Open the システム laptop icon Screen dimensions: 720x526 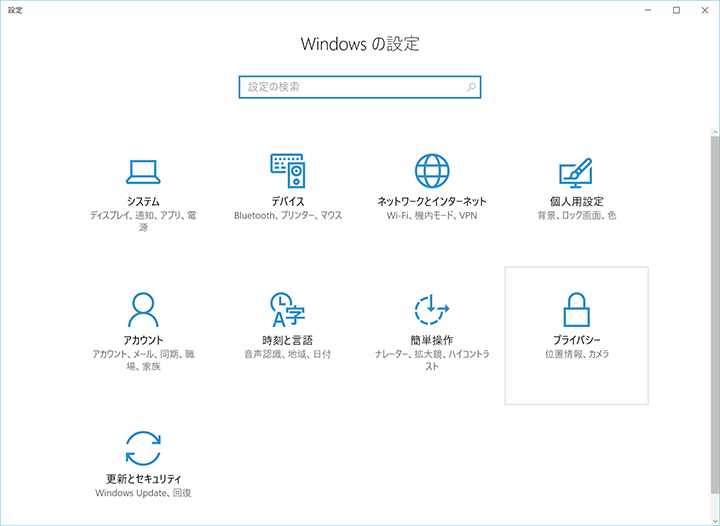tap(143, 172)
